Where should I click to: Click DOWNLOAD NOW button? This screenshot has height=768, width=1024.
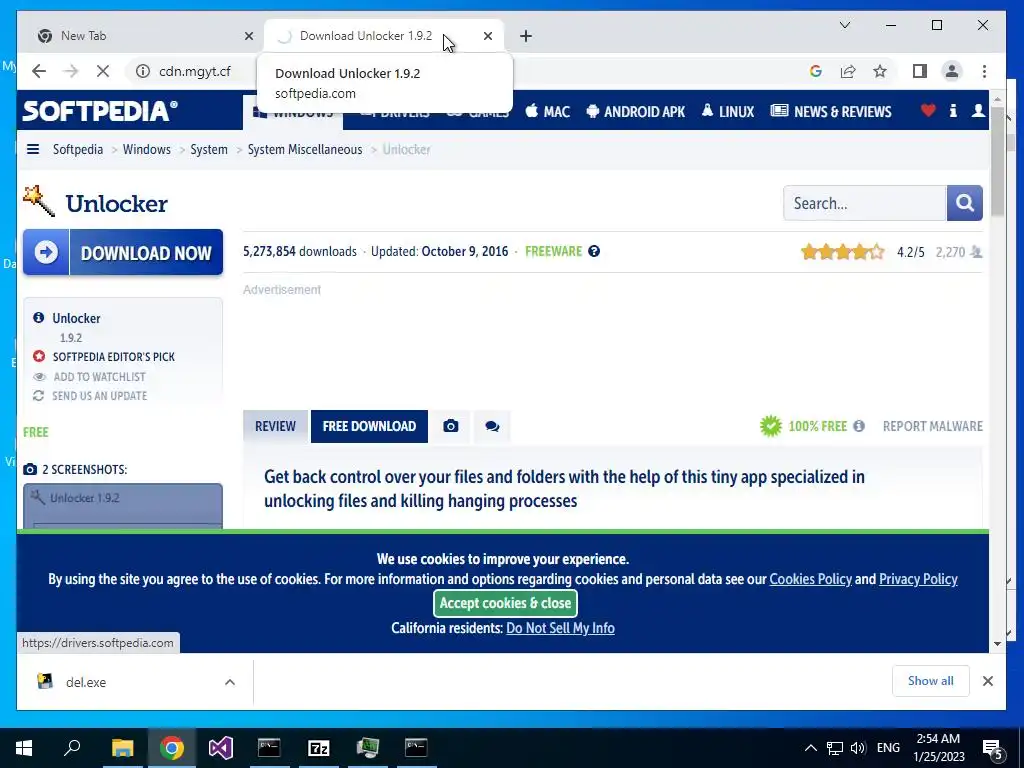click(x=123, y=252)
